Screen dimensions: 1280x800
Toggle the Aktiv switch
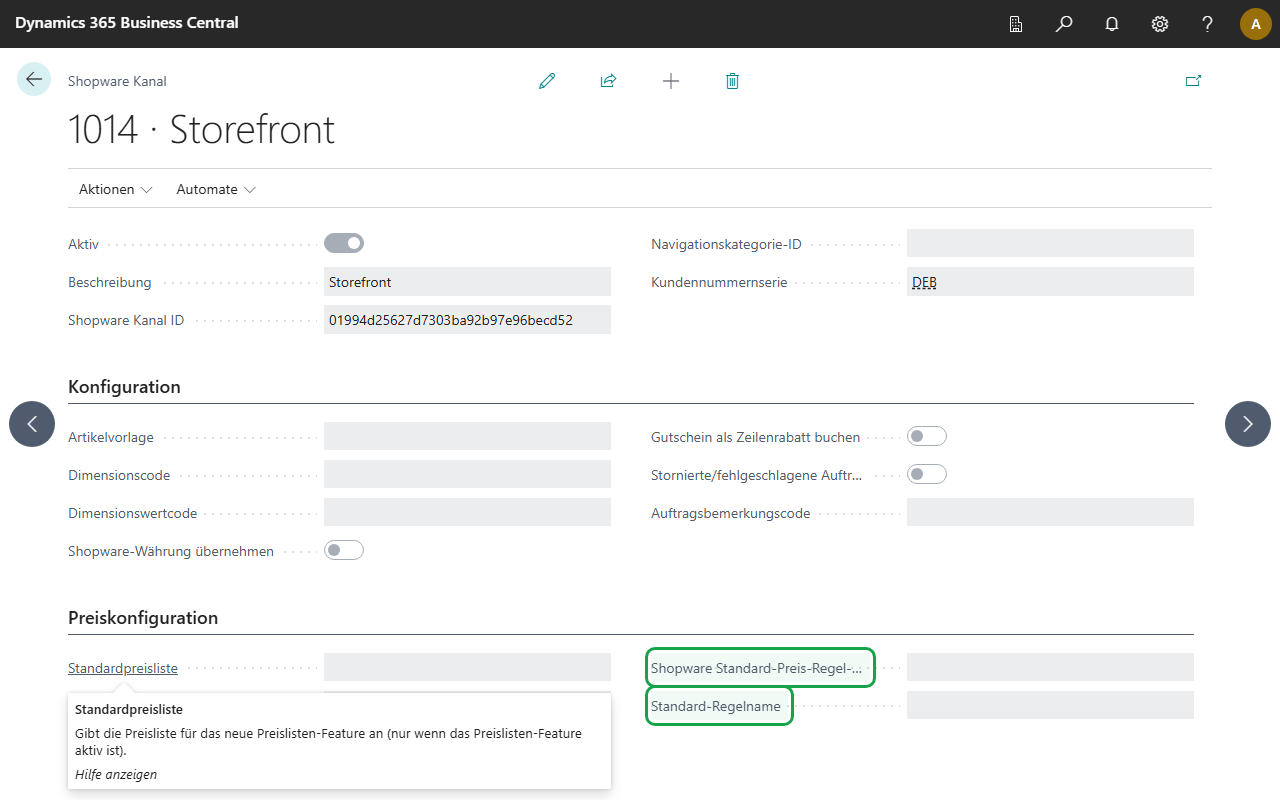[344, 243]
